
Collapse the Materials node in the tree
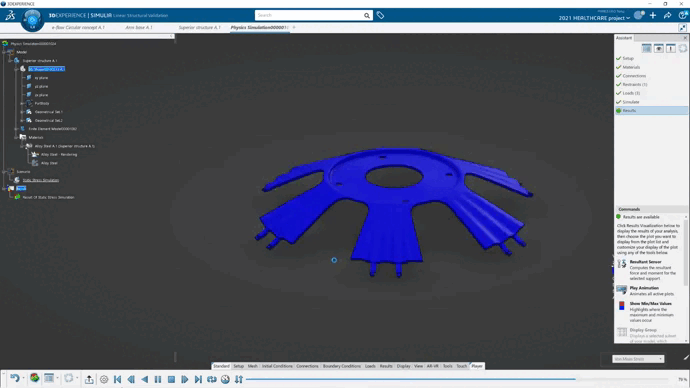[16, 137]
